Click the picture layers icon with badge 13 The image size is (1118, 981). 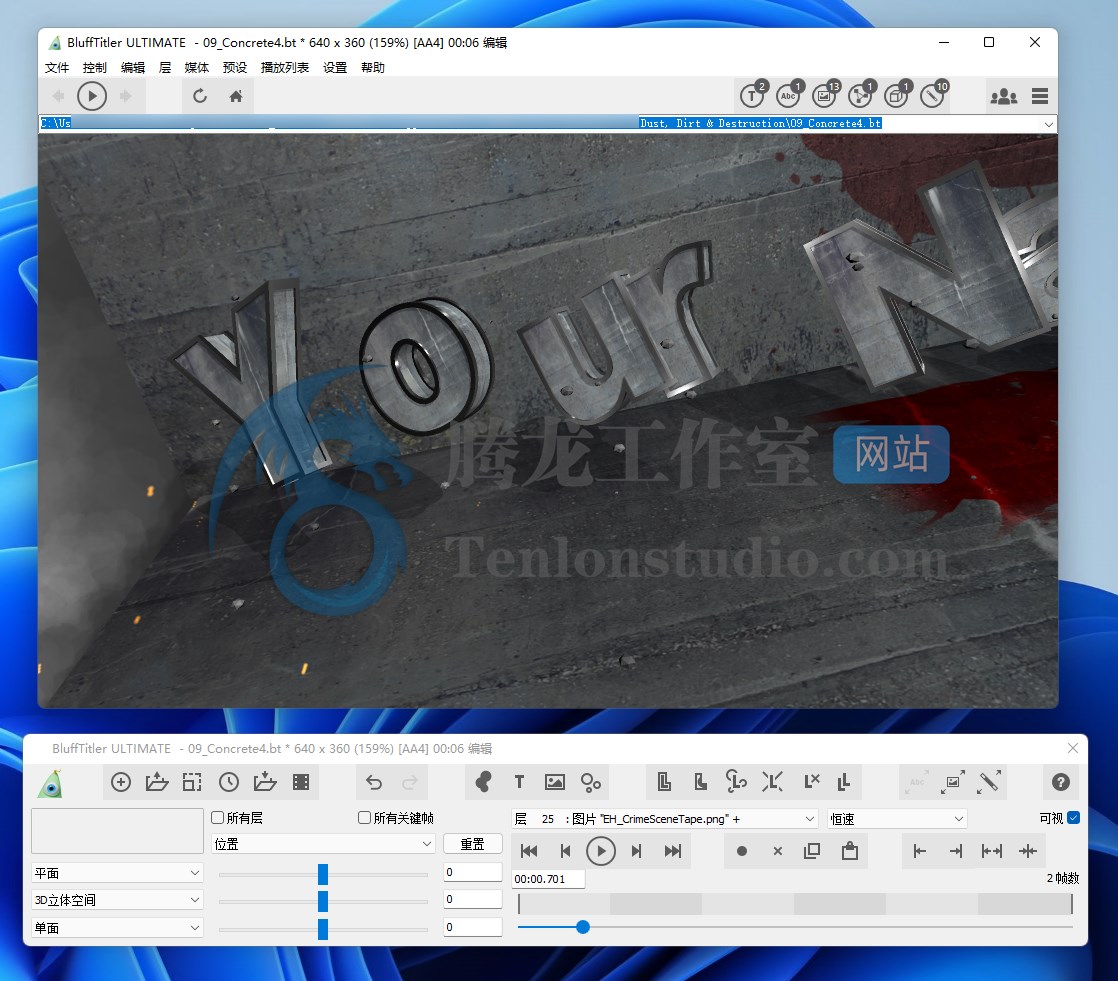(x=826, y=95)
